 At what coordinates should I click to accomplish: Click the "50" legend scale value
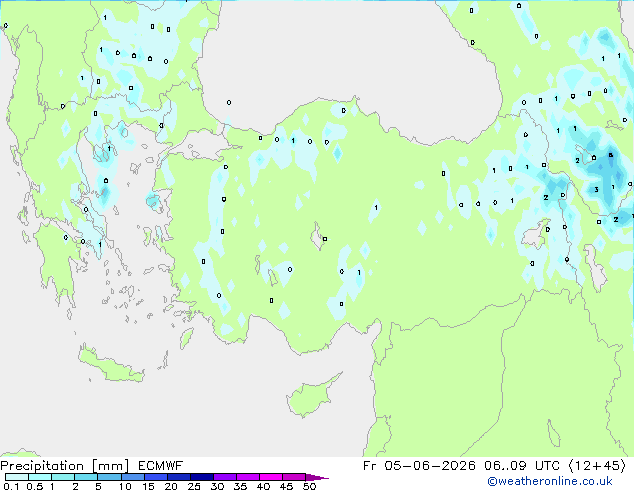coord(309,486)
